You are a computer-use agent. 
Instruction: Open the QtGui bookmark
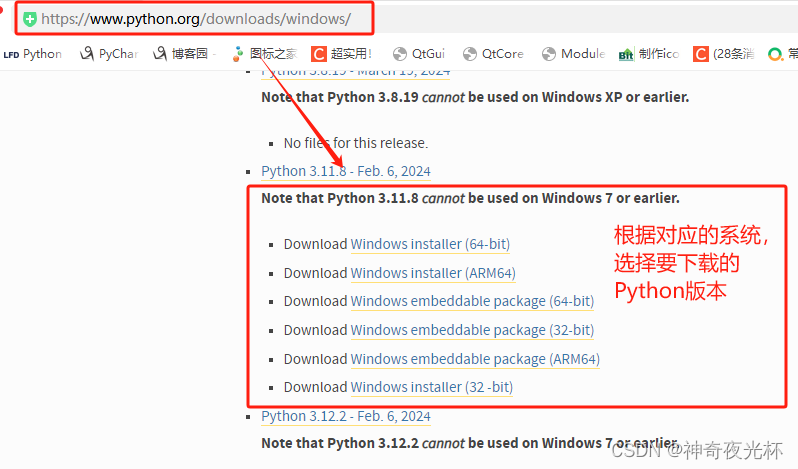point(419,54)
